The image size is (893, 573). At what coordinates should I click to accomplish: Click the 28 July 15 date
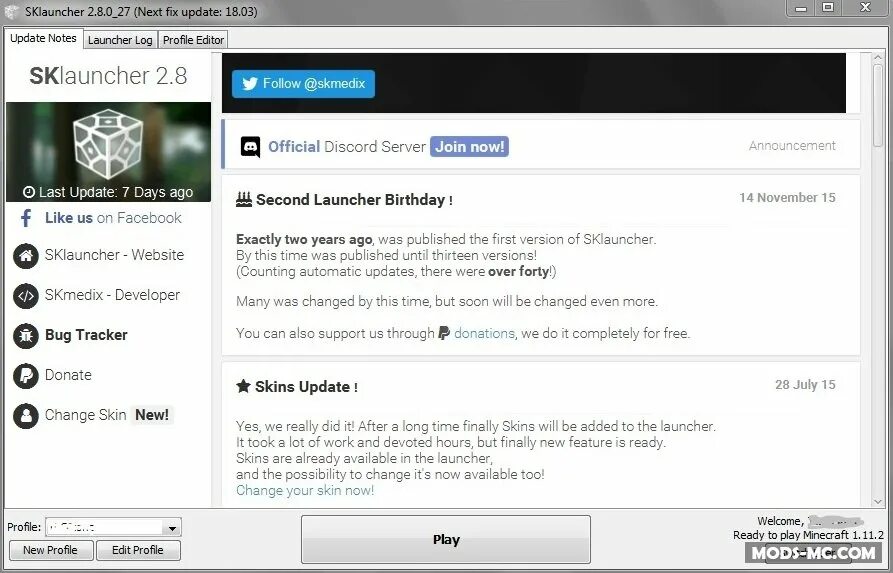(x=805, y=384)
